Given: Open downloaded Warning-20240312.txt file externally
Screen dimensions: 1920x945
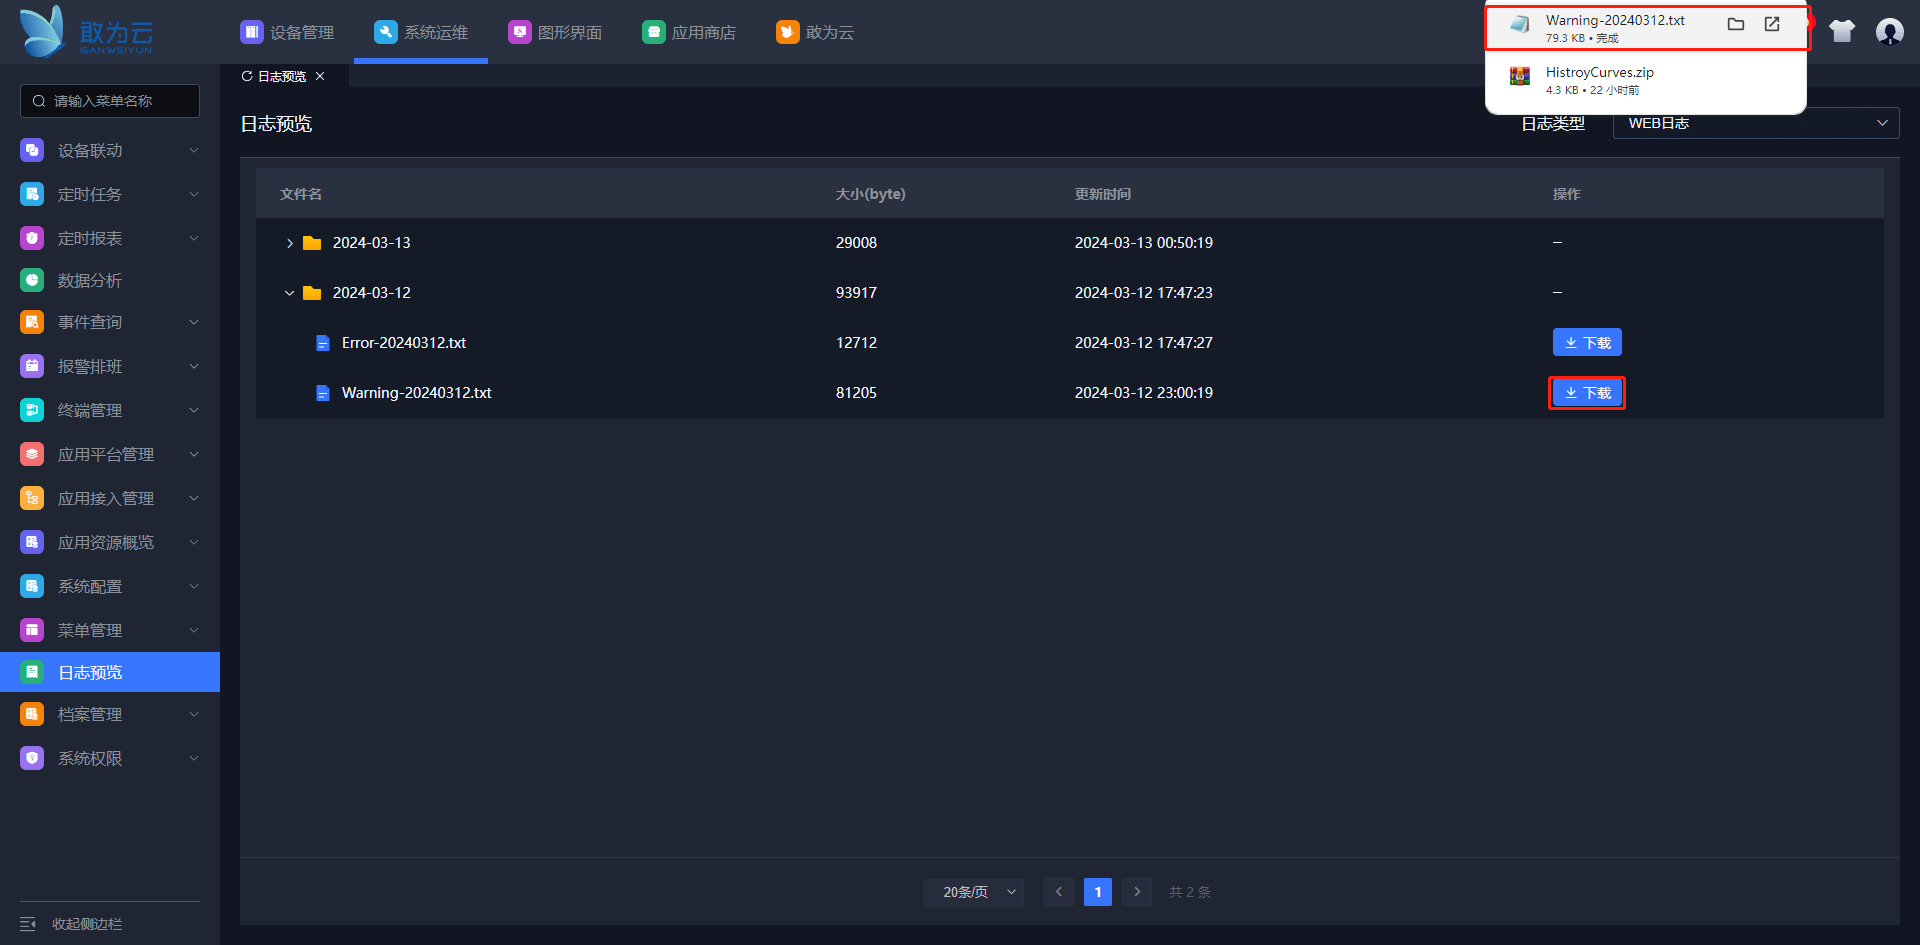Looking at the screenshot, I should (x=1772, y=24).
